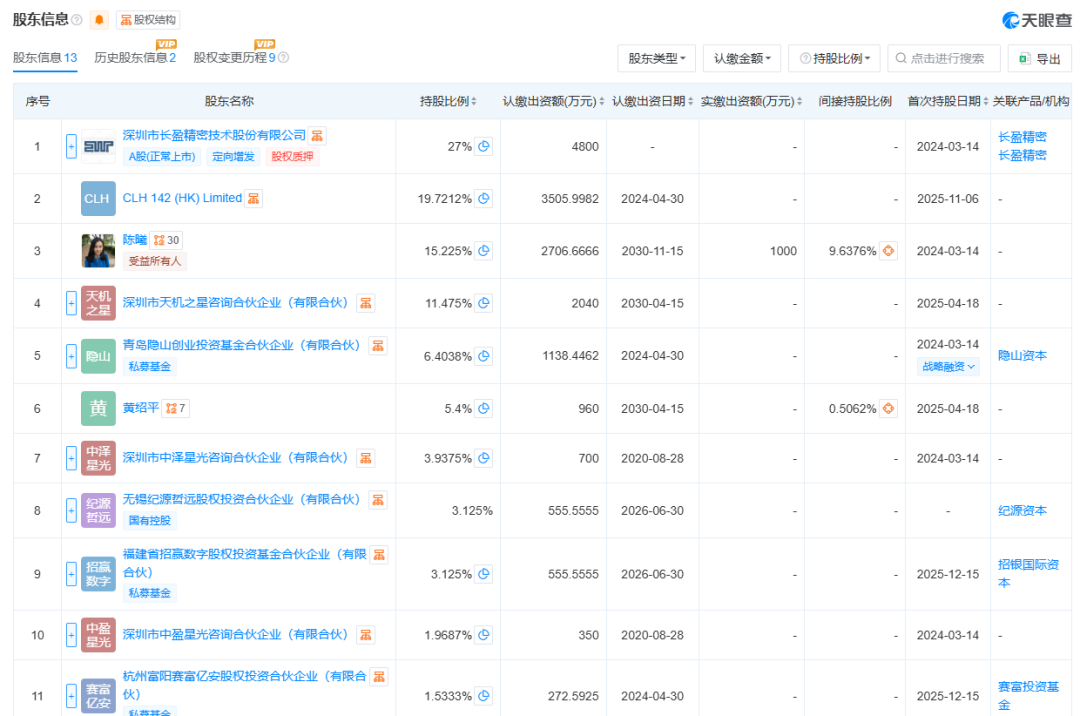This screenshot has height=716, width=1080.
Task: Expand row 1 深圳市长盈精密 plus toggle
Action: click(x=71, y=146)
